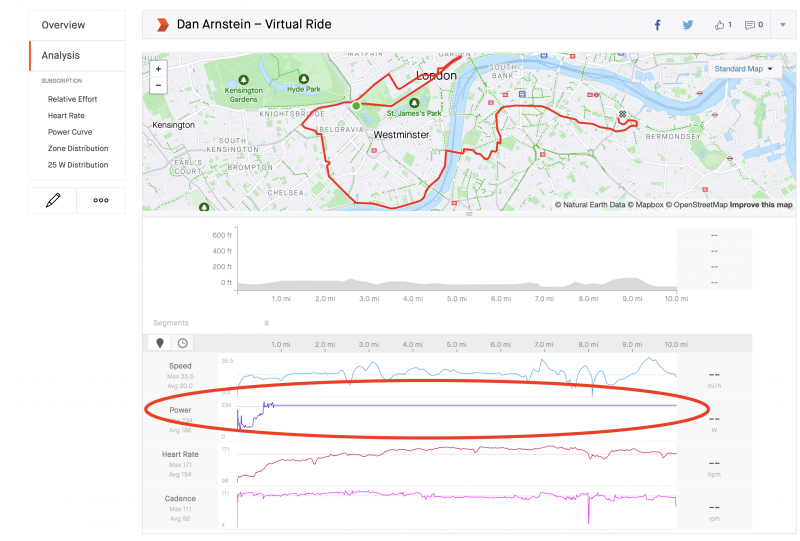Open the Zone Distribution link

(x=78, y=148)
